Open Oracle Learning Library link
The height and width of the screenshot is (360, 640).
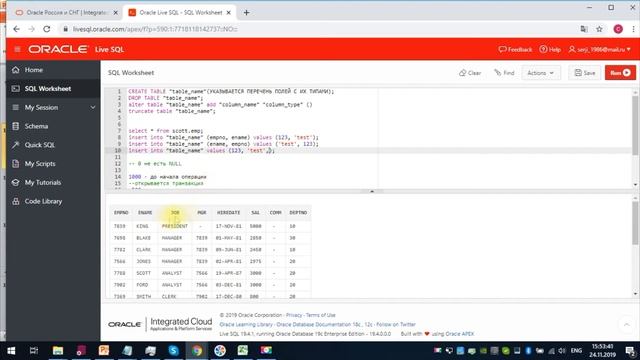tap(246, 324)
